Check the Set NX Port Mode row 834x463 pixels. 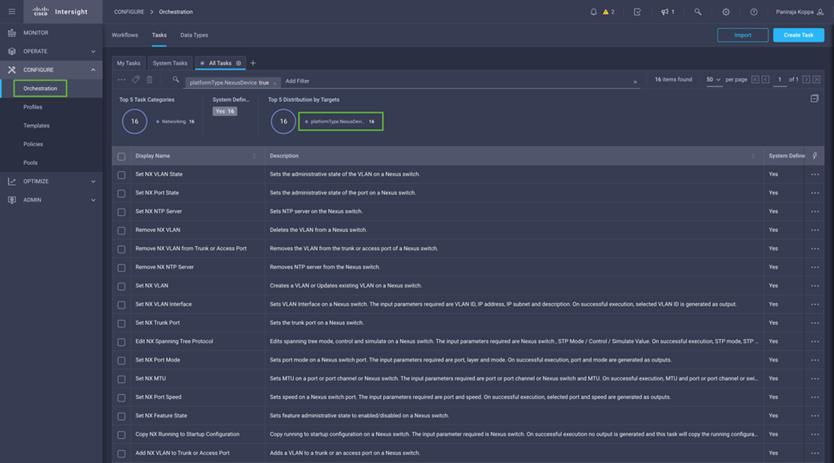121,360
